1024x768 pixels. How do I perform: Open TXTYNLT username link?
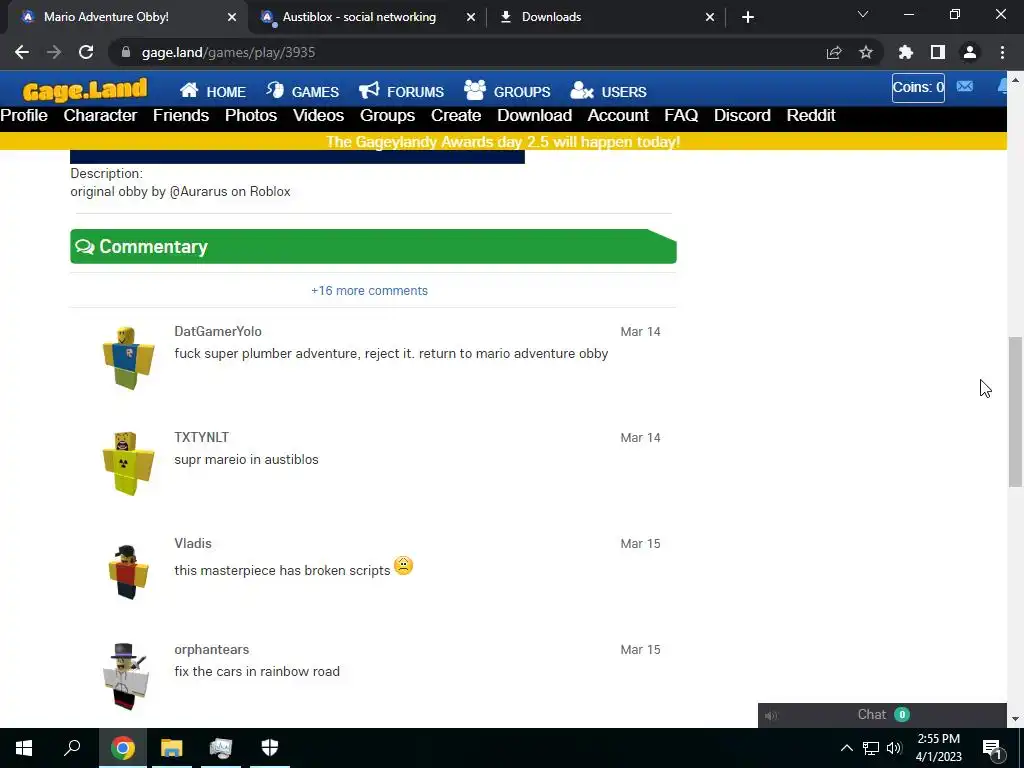[201, 437]
